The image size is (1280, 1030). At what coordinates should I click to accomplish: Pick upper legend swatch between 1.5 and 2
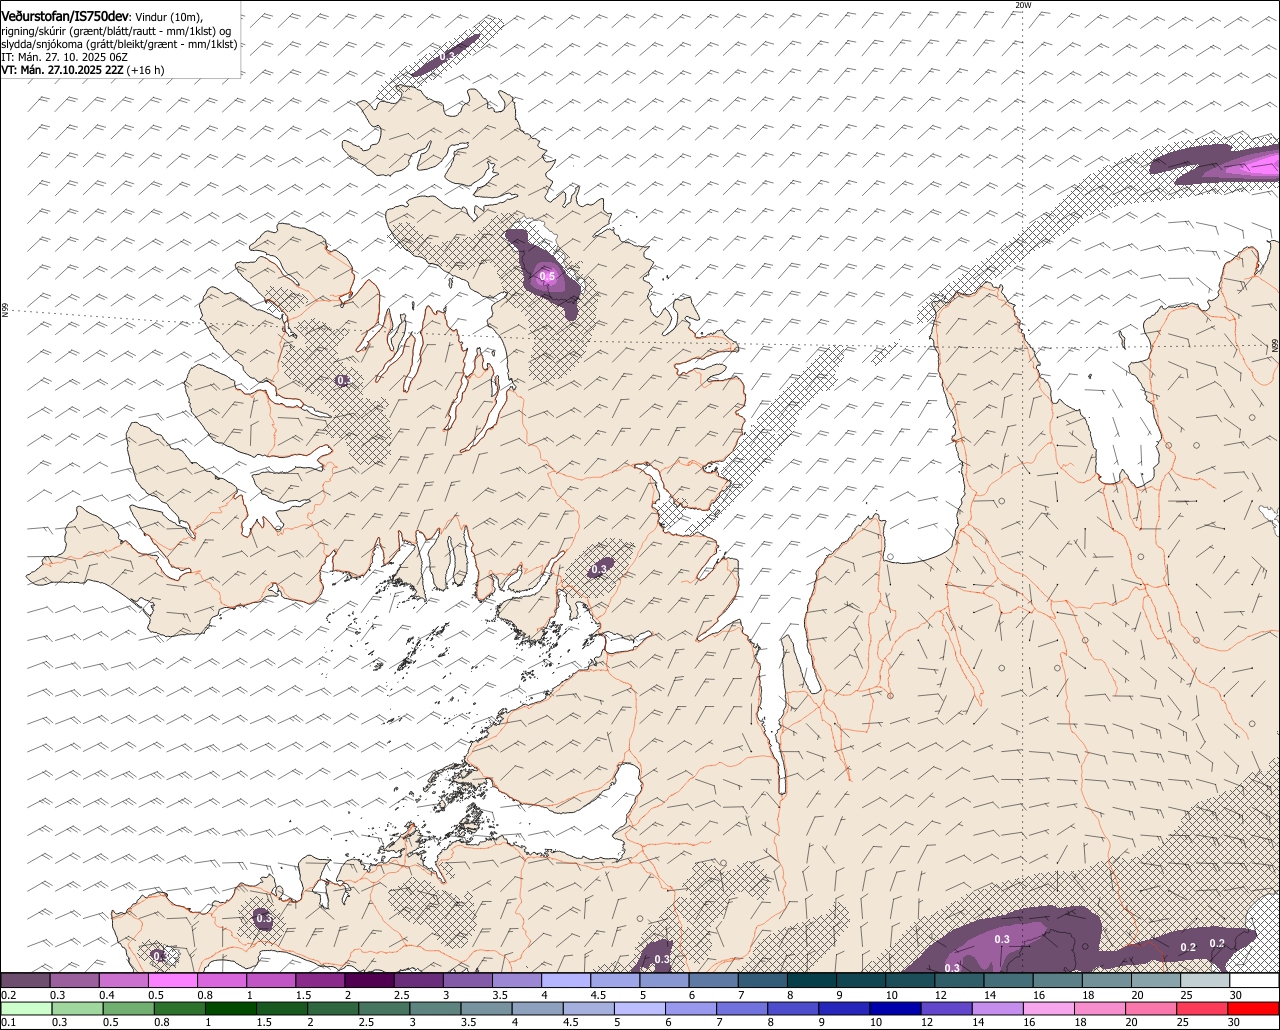click(319, 980)
